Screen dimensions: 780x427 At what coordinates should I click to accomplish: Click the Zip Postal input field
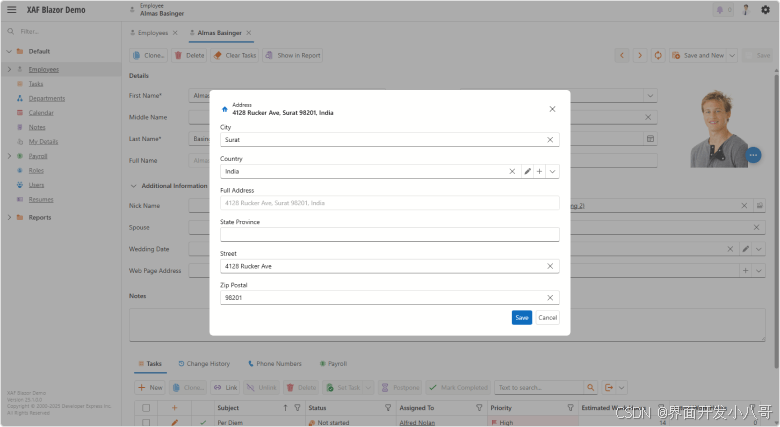coord(390,298)
